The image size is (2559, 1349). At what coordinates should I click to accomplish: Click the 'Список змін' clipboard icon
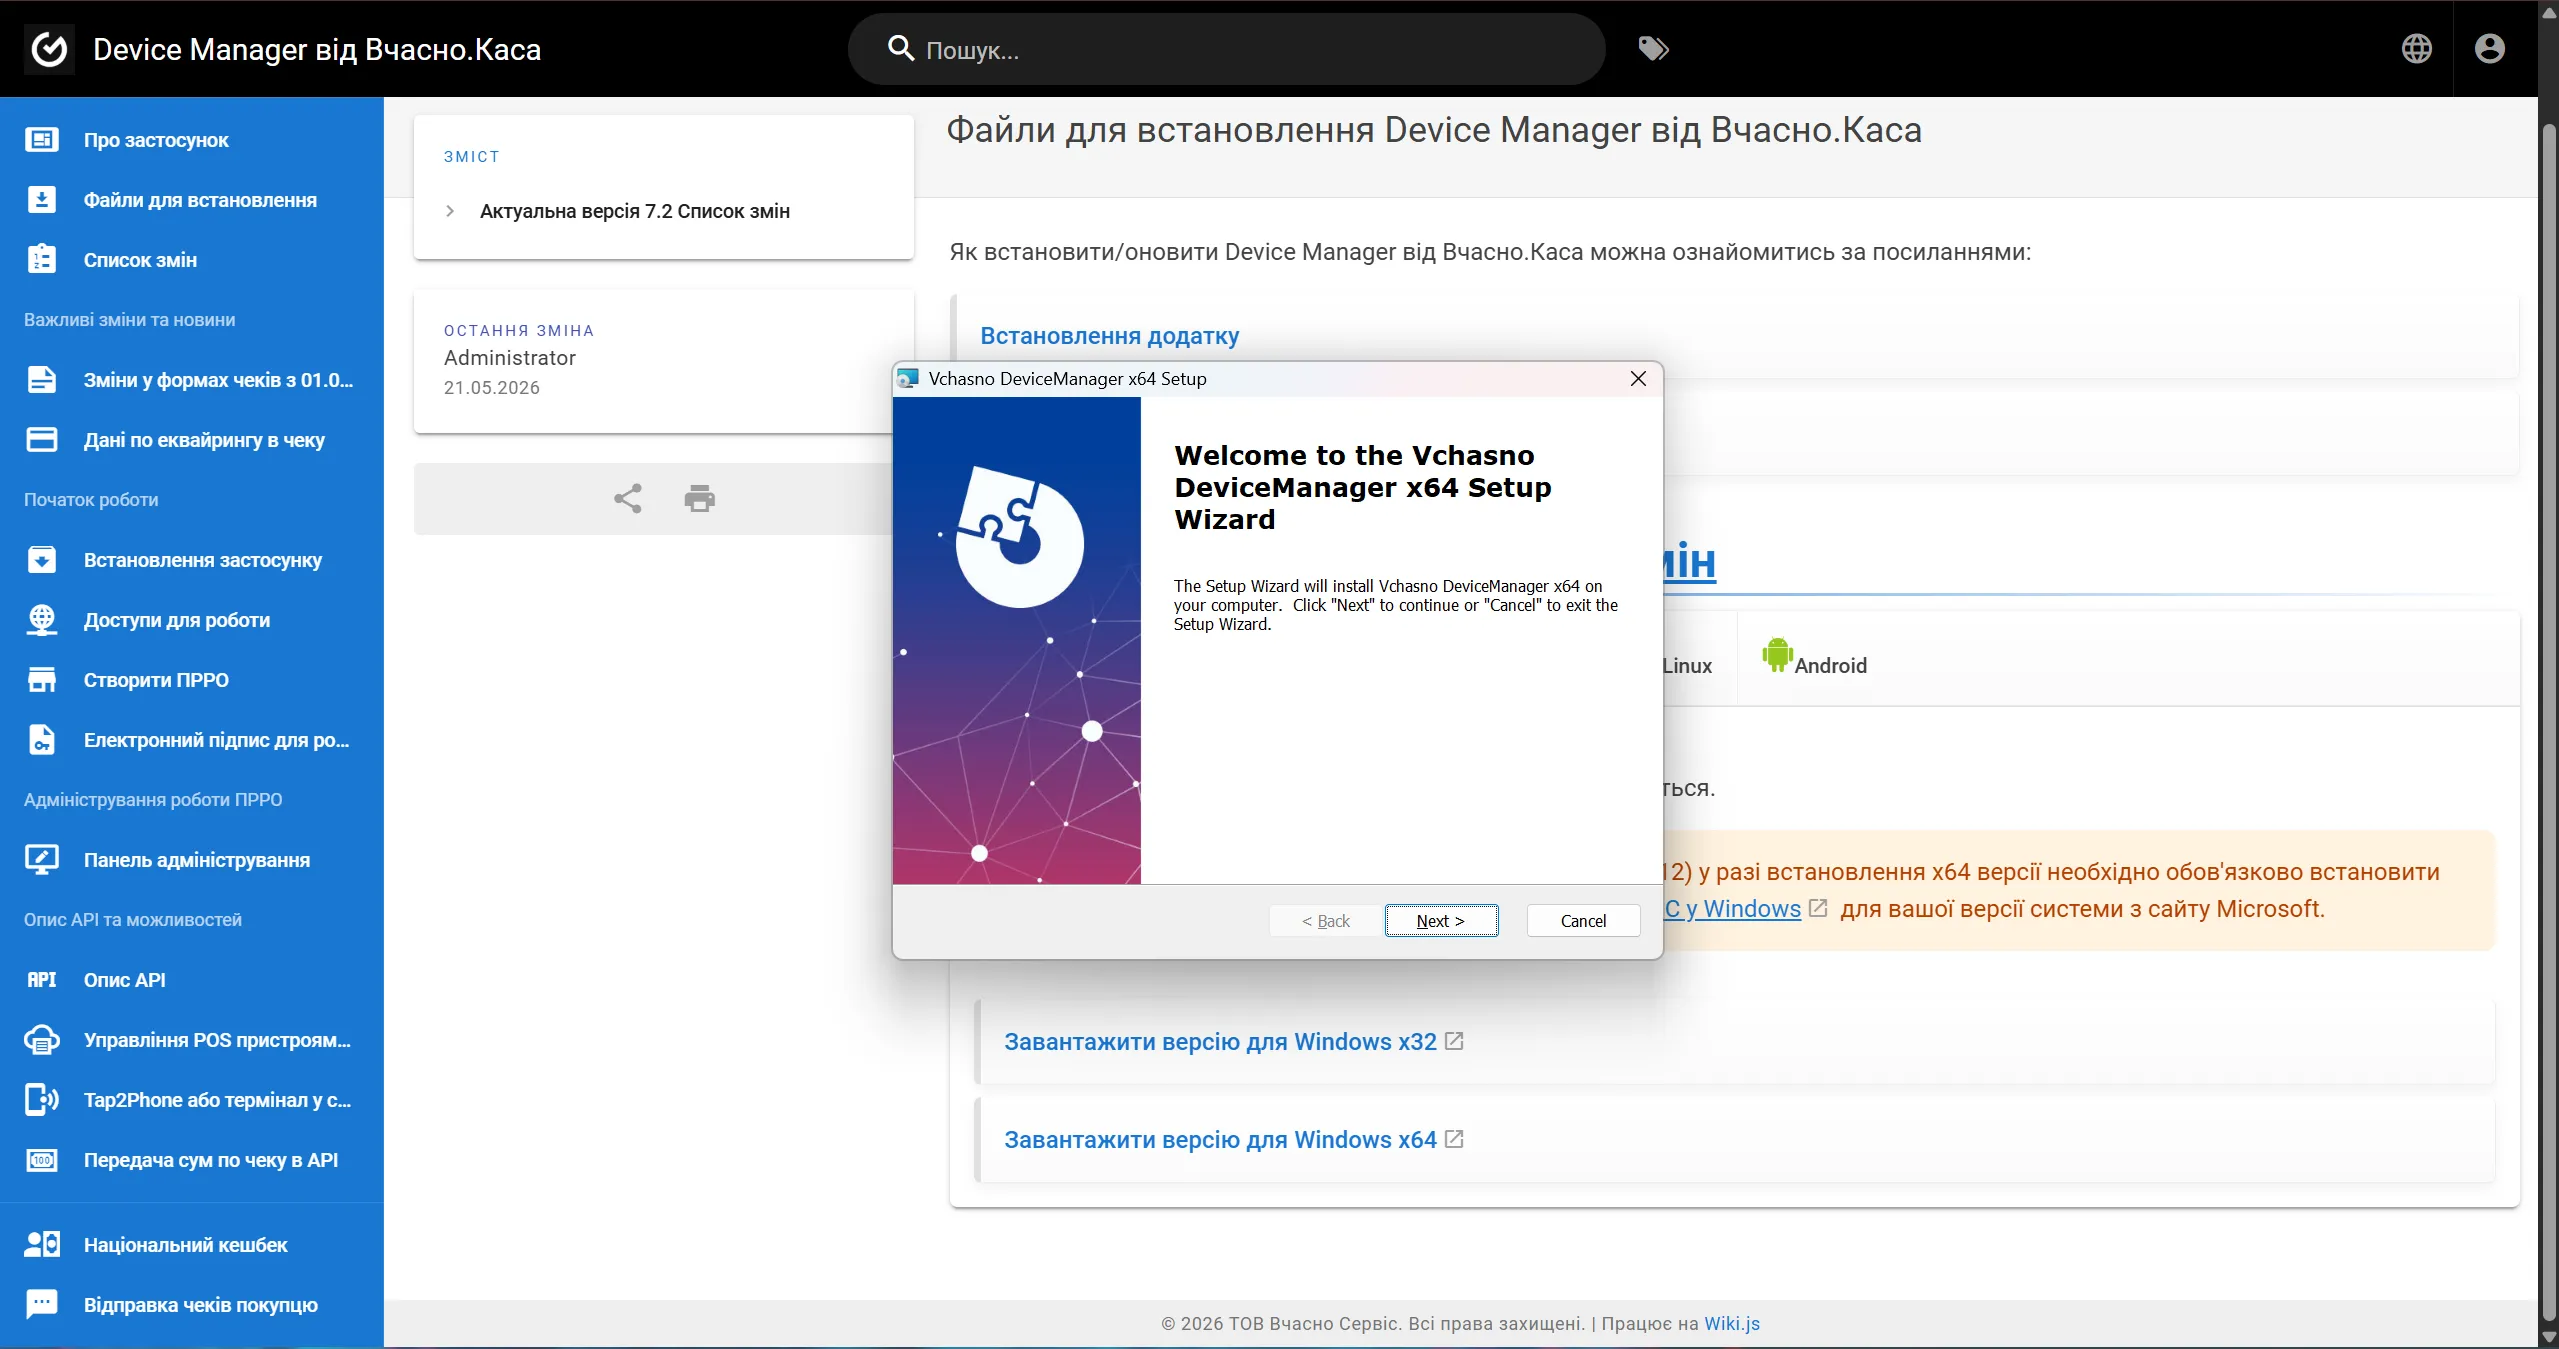click(42, 259)
